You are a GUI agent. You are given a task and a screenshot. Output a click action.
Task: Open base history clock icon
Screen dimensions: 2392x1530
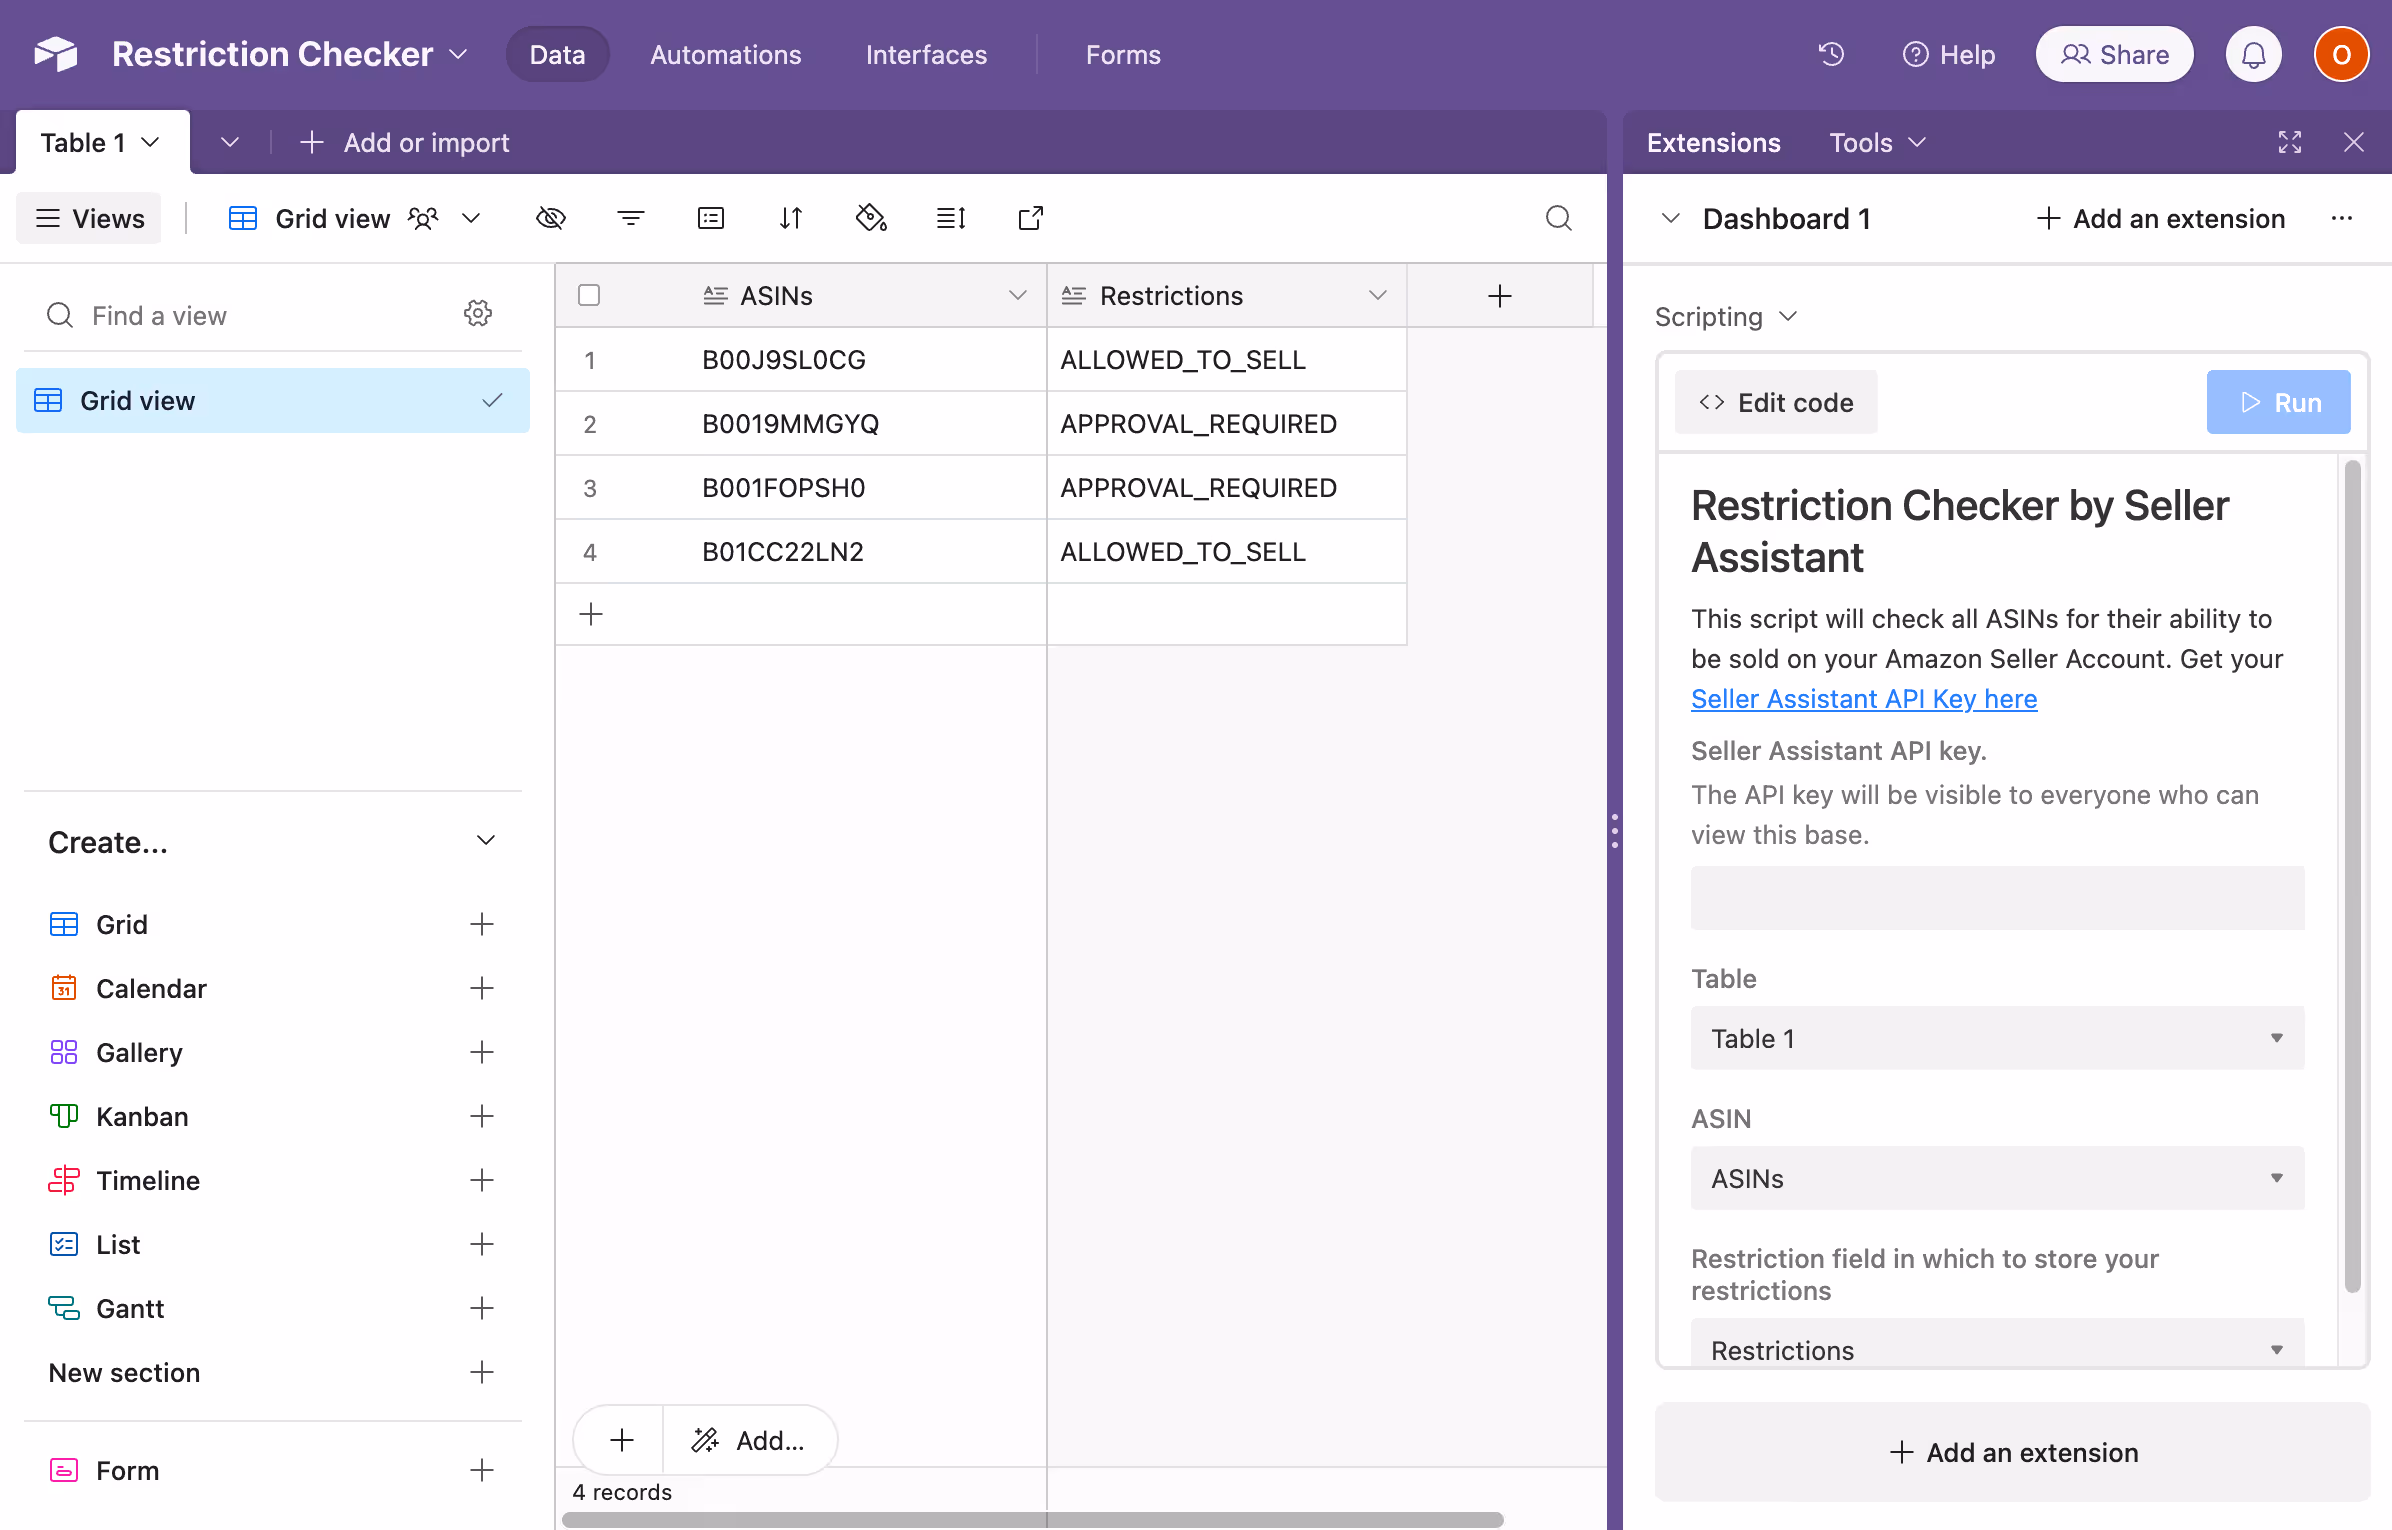tap(1831, 54)
